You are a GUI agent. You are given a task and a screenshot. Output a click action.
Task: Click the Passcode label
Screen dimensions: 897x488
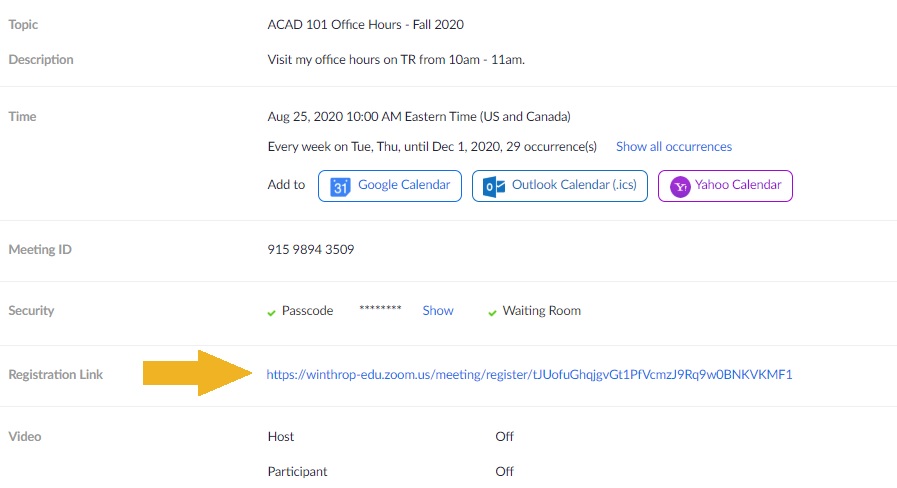pyautogui.click(x=307, y=310)
